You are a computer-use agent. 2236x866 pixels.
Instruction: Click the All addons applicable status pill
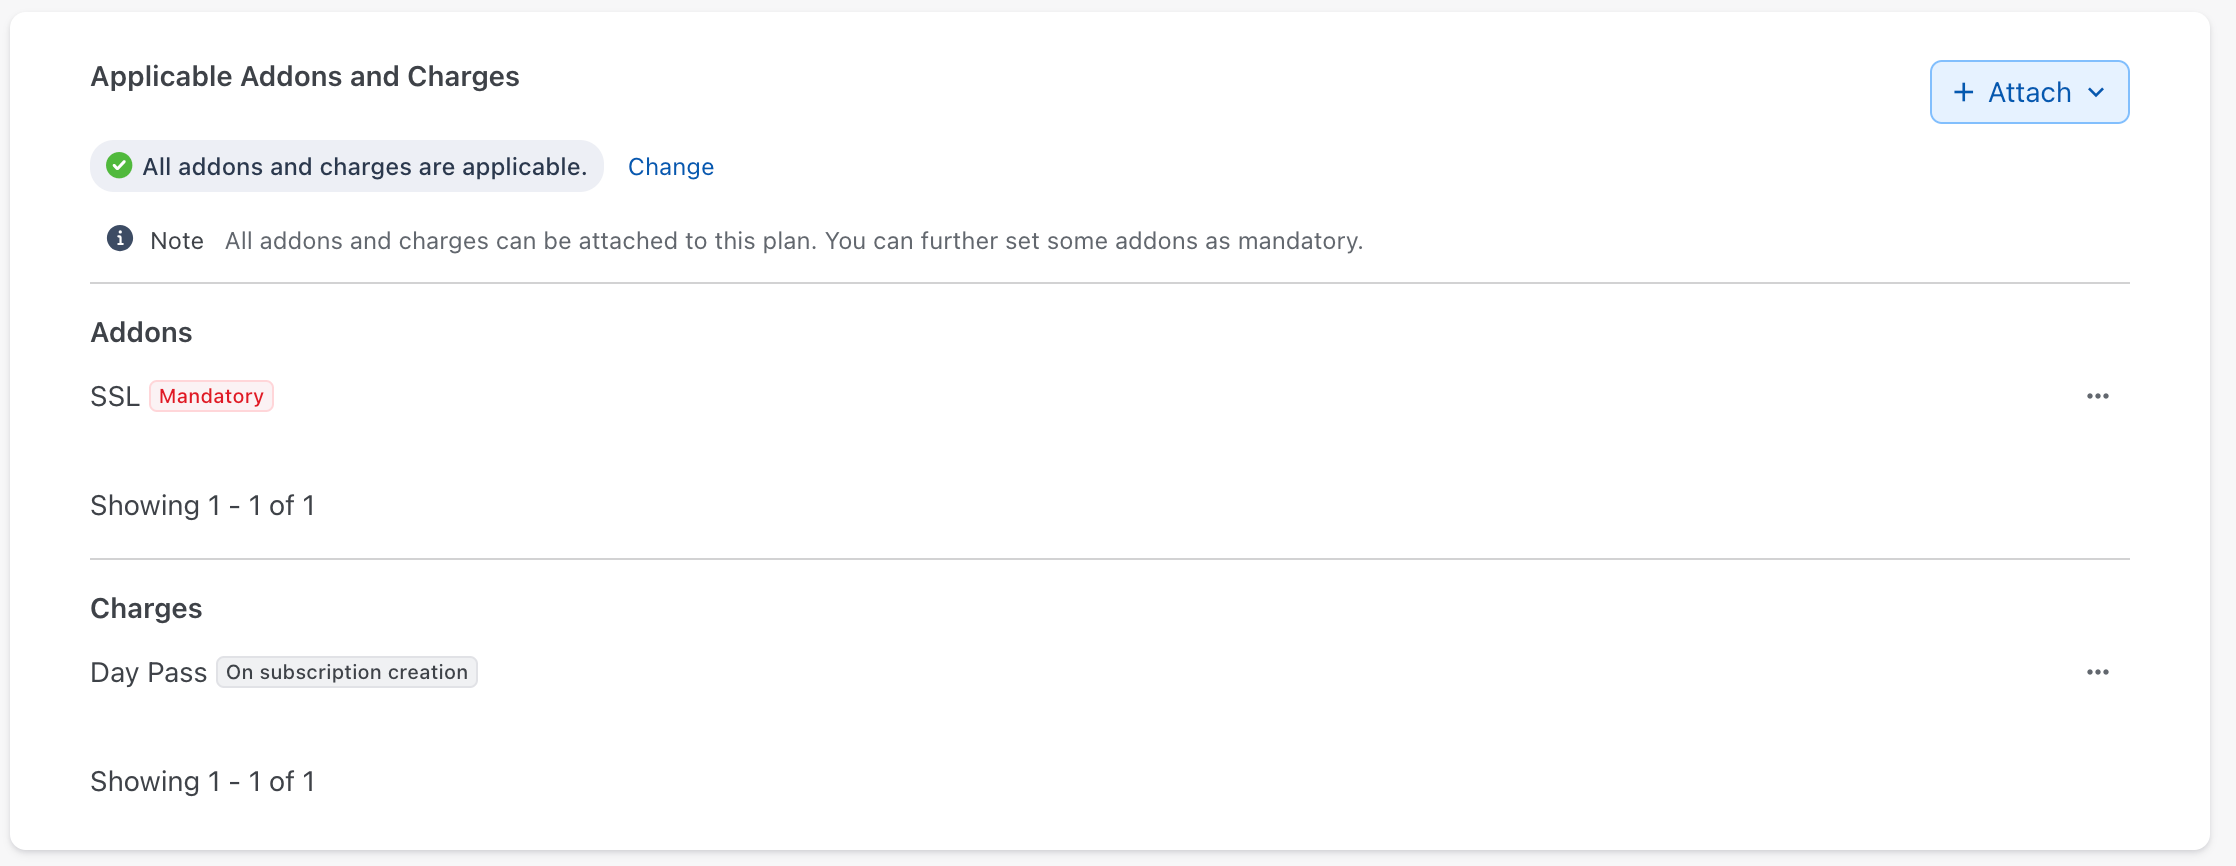[x=364, y=166]
